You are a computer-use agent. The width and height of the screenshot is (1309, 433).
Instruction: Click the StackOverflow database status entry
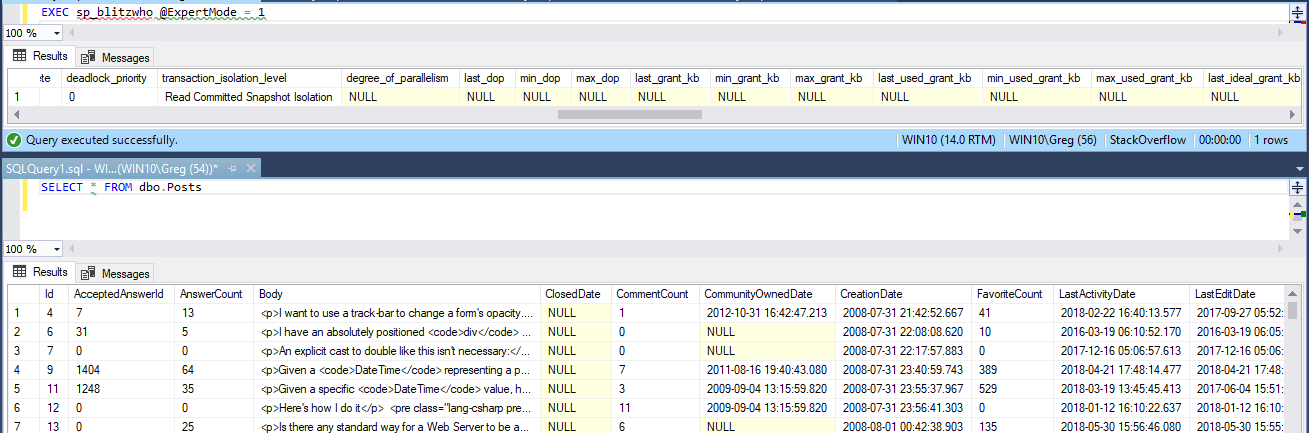pyautogui.click(x=1149, y=140)
